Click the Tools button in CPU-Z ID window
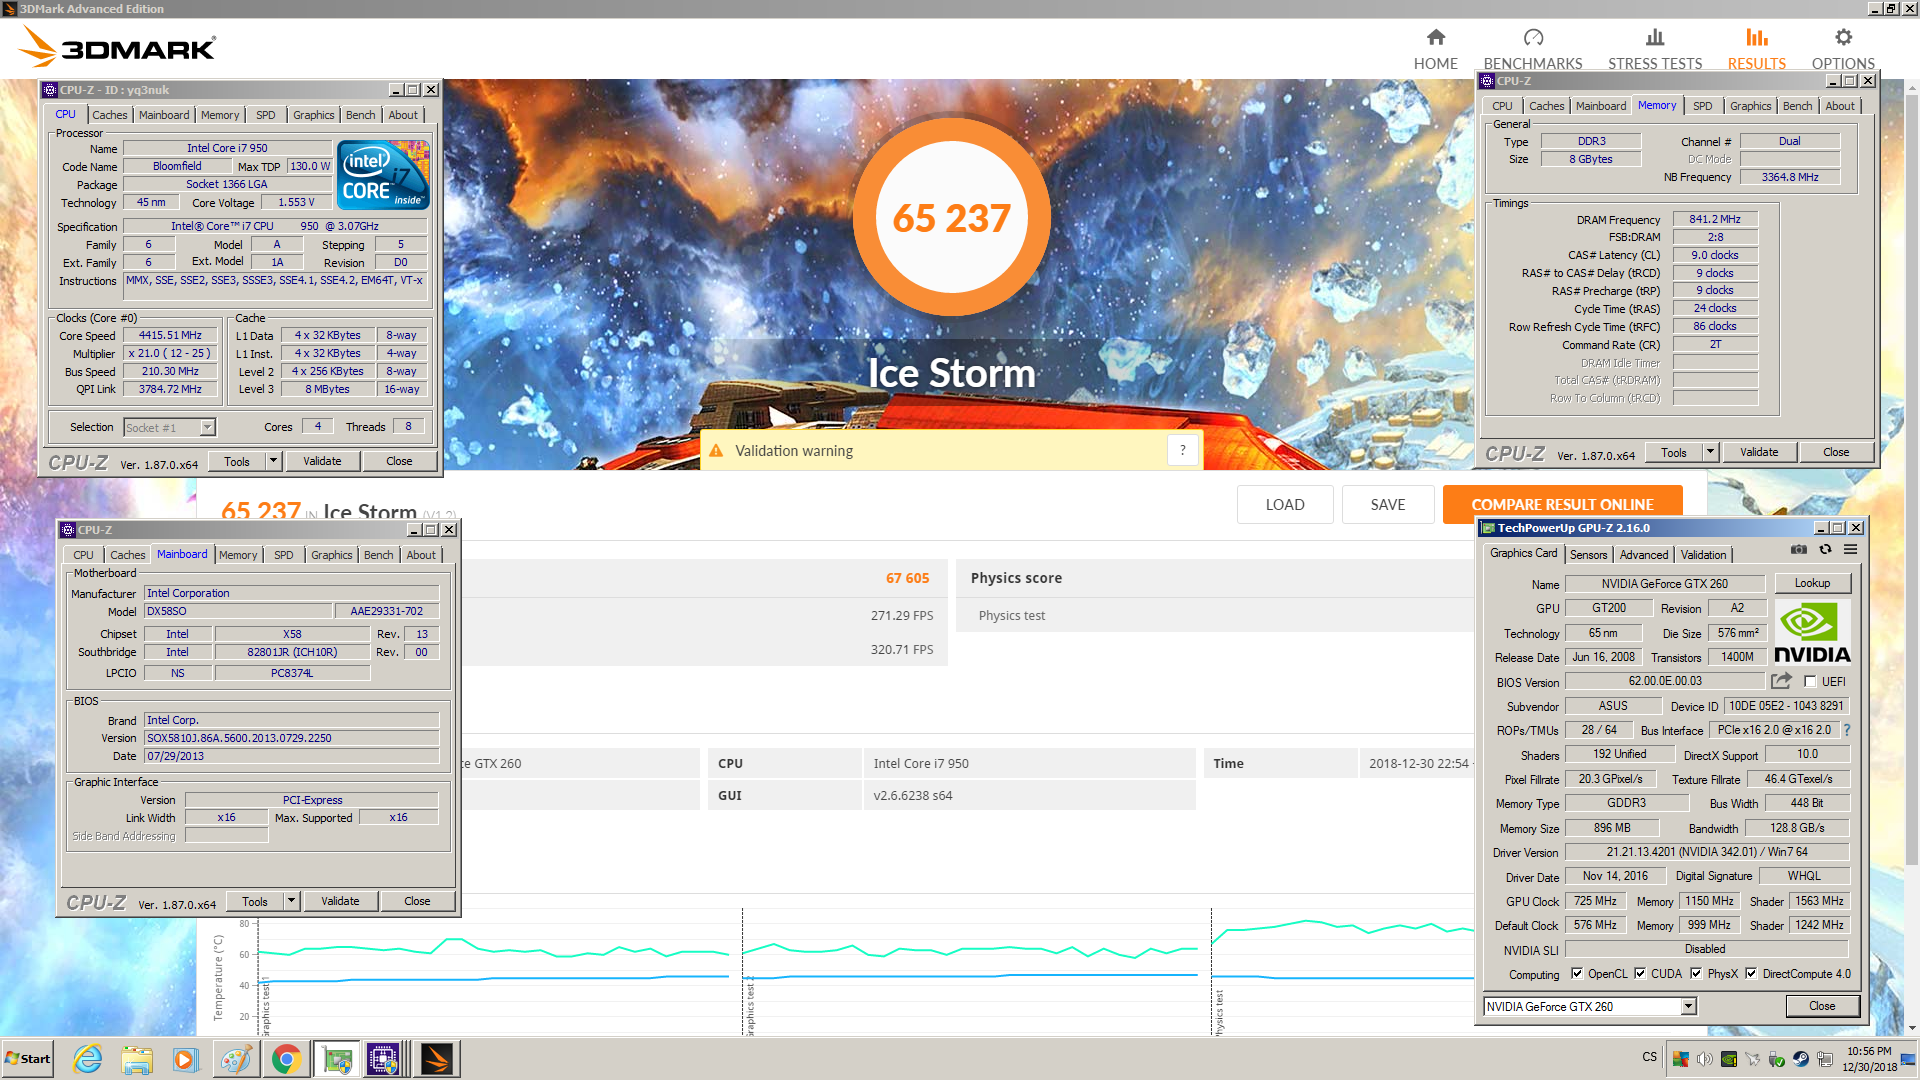This screenshot has height=1080, width=1920. tap(237, 461)
